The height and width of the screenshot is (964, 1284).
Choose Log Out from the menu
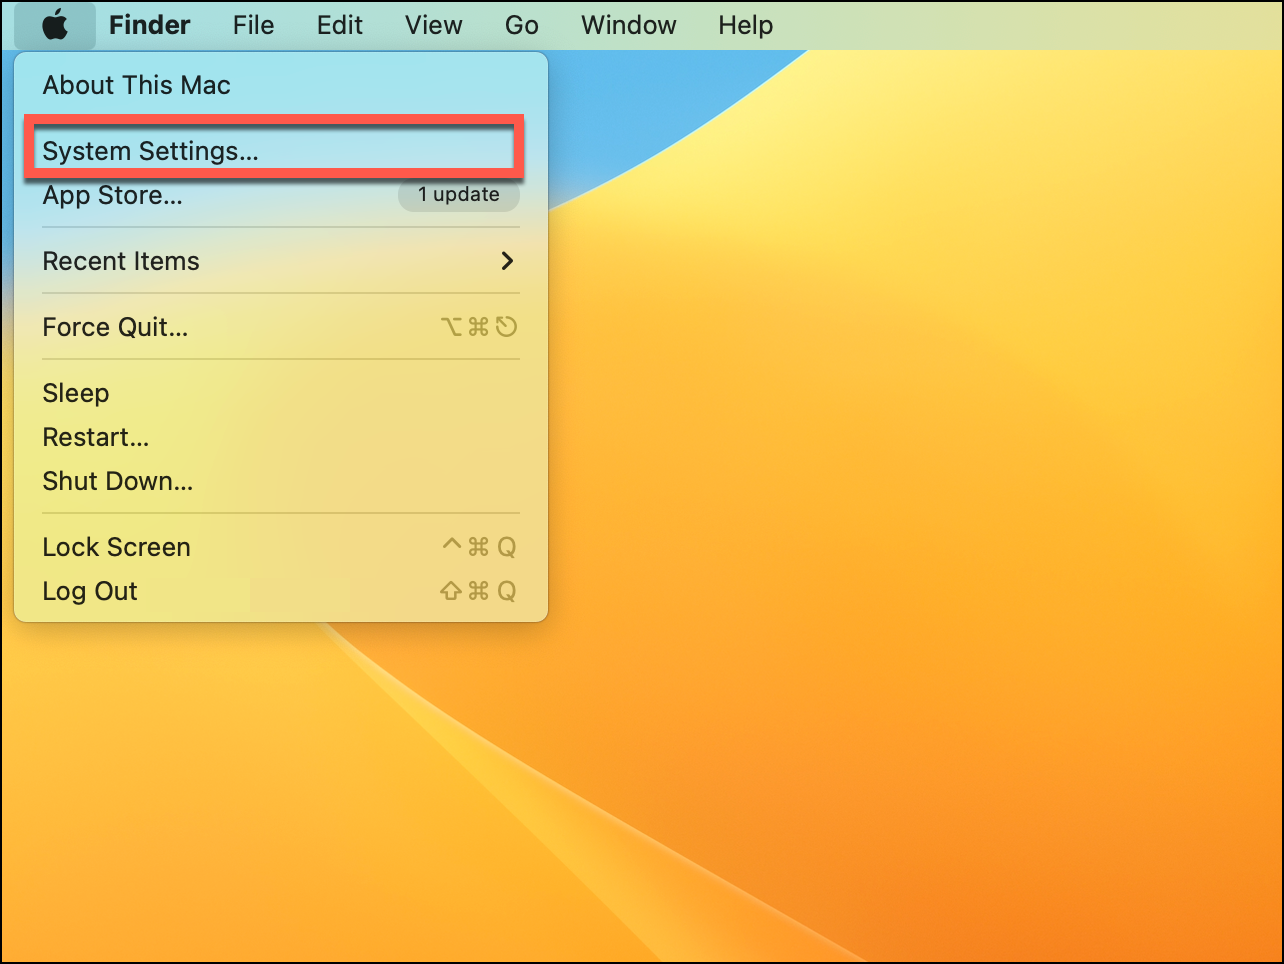281,591
